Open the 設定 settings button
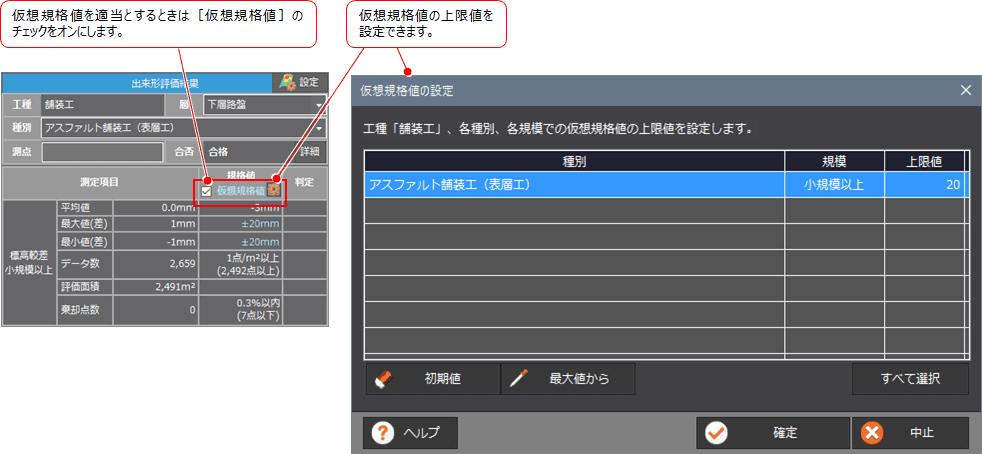This screenshot has width=982, height=454. [x=300, y=82]
